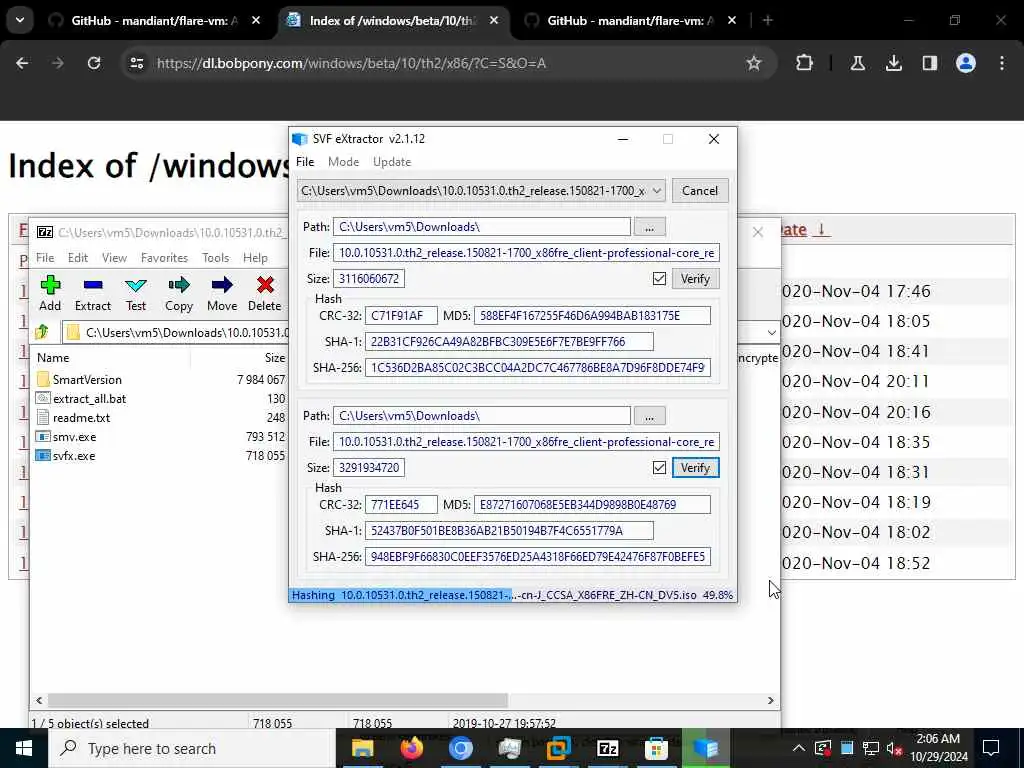Viewport: 1024px width, 768px height.
Task: Click the hashing progress bar
Action: click(513, 595)
